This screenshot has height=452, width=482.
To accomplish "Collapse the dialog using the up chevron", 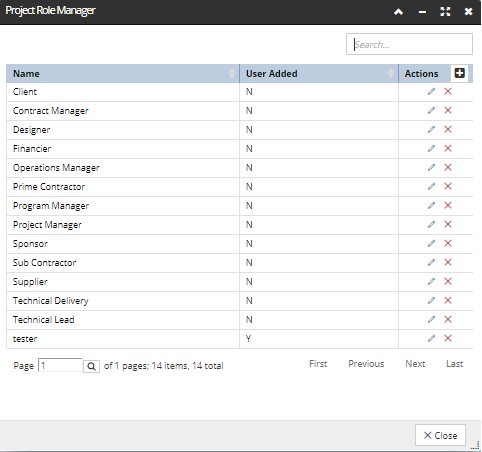I will (x=398, y=12).
